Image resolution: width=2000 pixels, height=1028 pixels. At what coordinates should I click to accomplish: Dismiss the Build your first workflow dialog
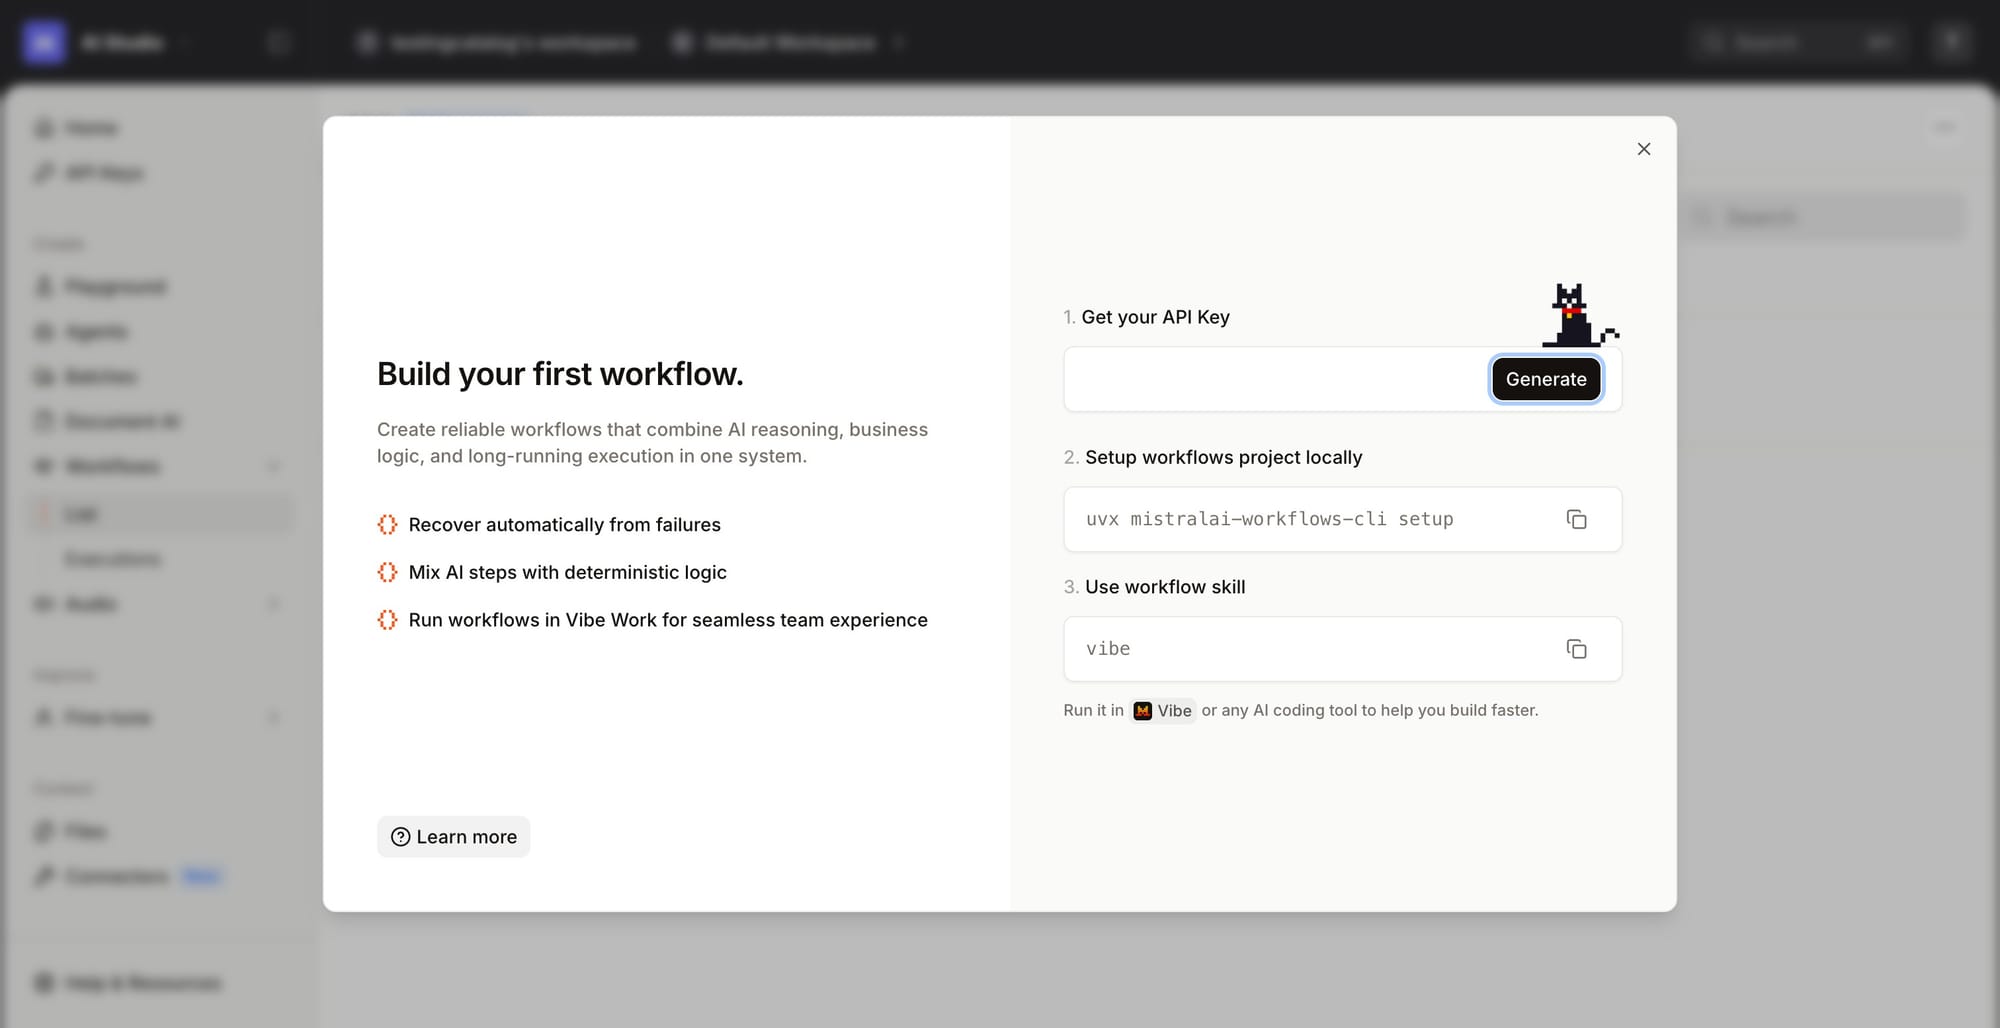(1643, 149)
